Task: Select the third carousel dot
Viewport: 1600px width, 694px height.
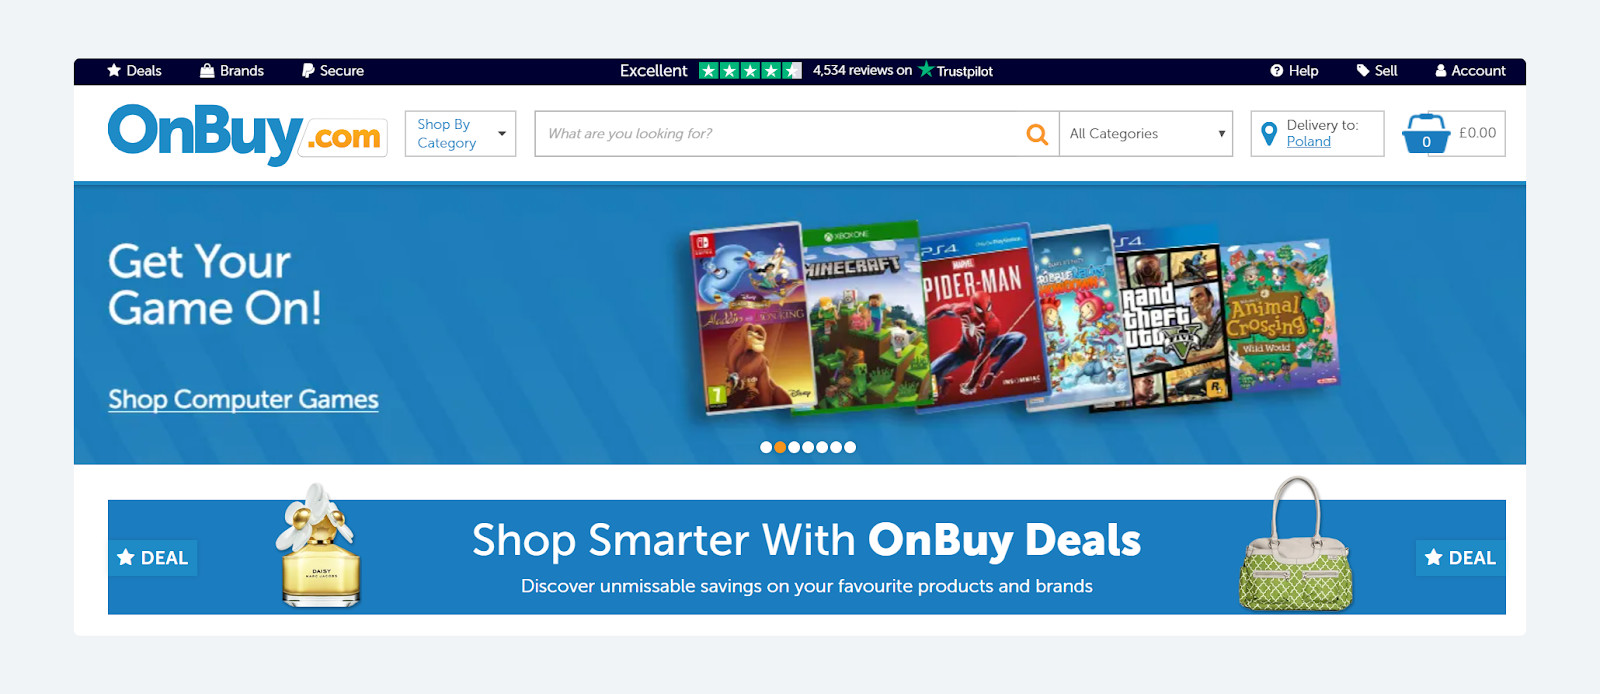Action: pos(794,447)
